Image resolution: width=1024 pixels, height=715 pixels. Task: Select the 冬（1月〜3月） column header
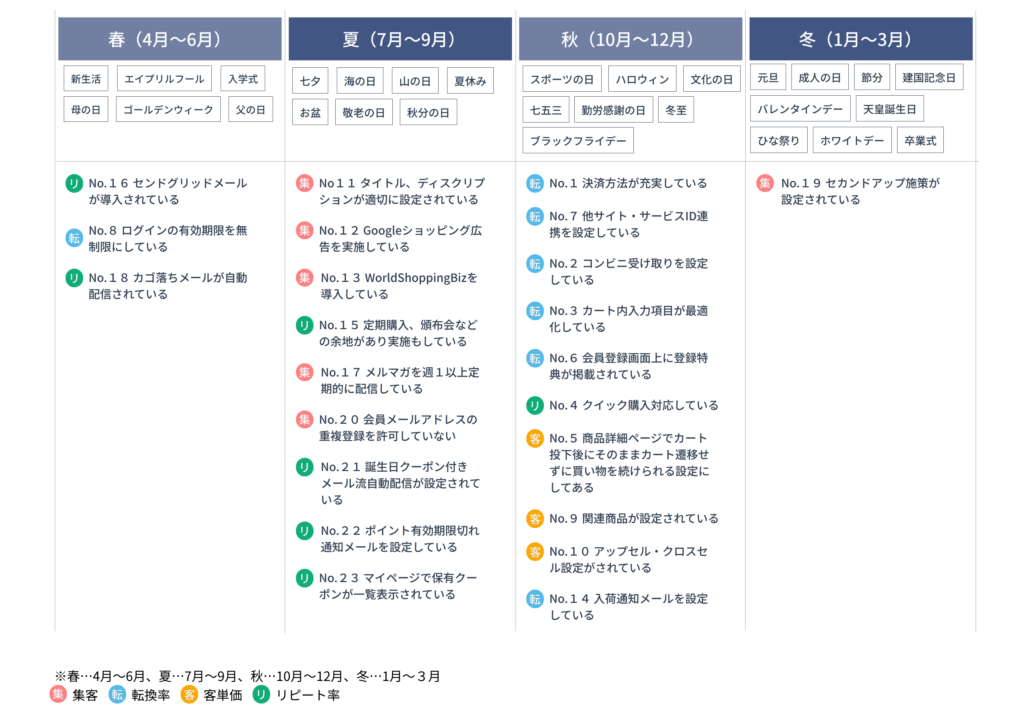coord(860,40)
